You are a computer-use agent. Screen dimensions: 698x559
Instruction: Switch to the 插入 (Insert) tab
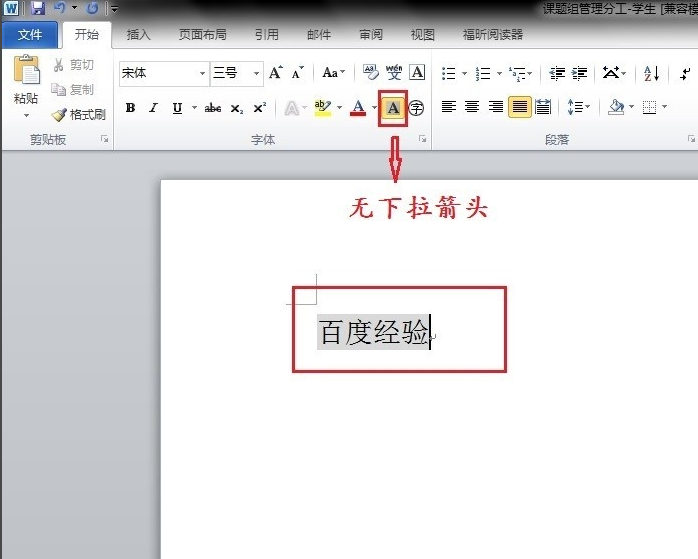(x=138, y=34)
